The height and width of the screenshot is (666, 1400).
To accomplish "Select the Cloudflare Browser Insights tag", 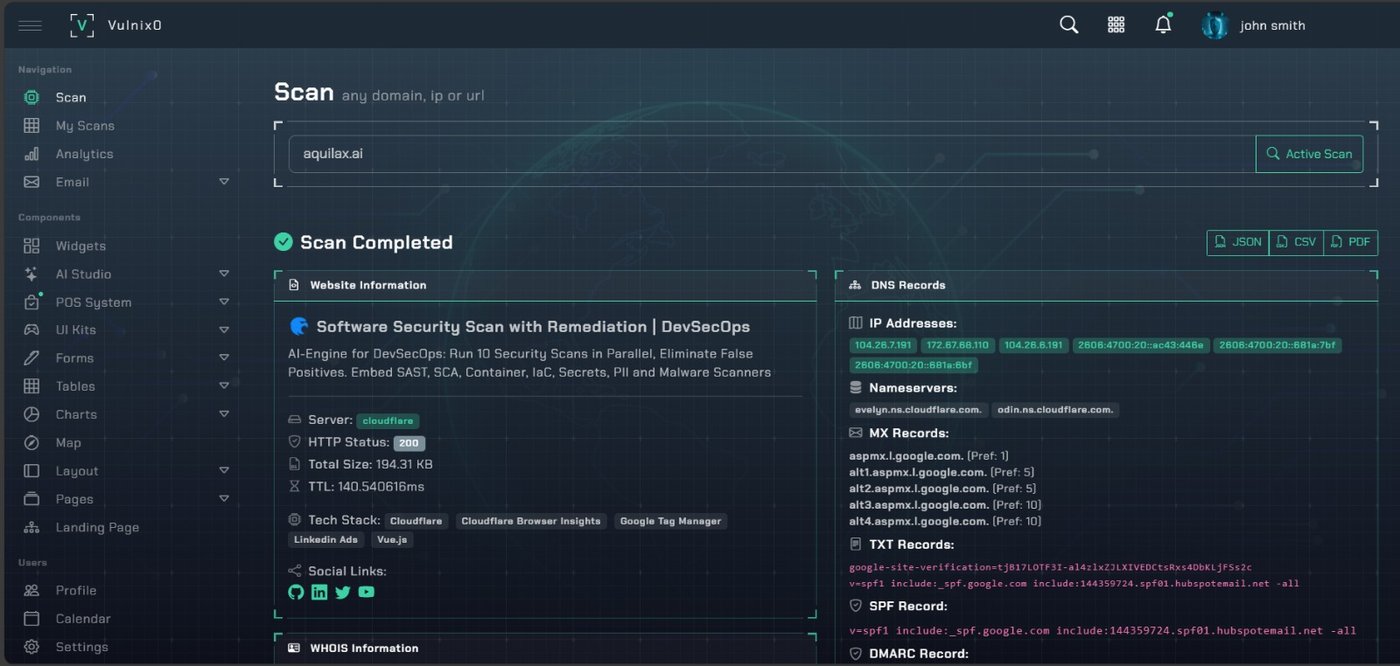I will click(531, 521).
